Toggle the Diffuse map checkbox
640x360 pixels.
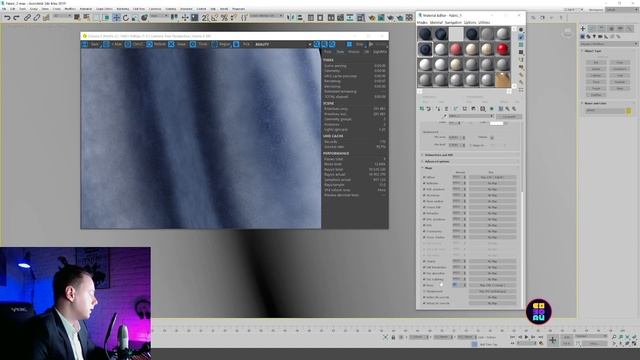[x=424, y=178]
